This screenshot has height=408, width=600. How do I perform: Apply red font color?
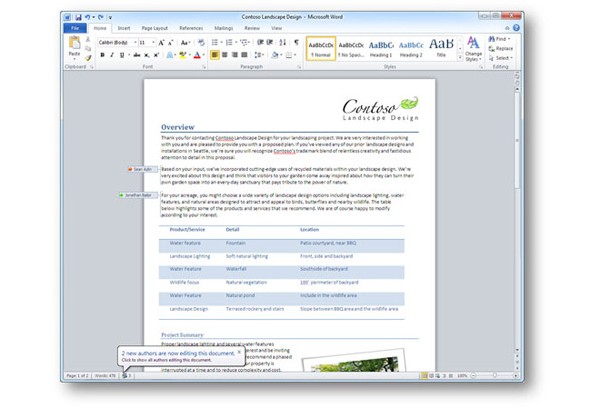pos(197,55)
